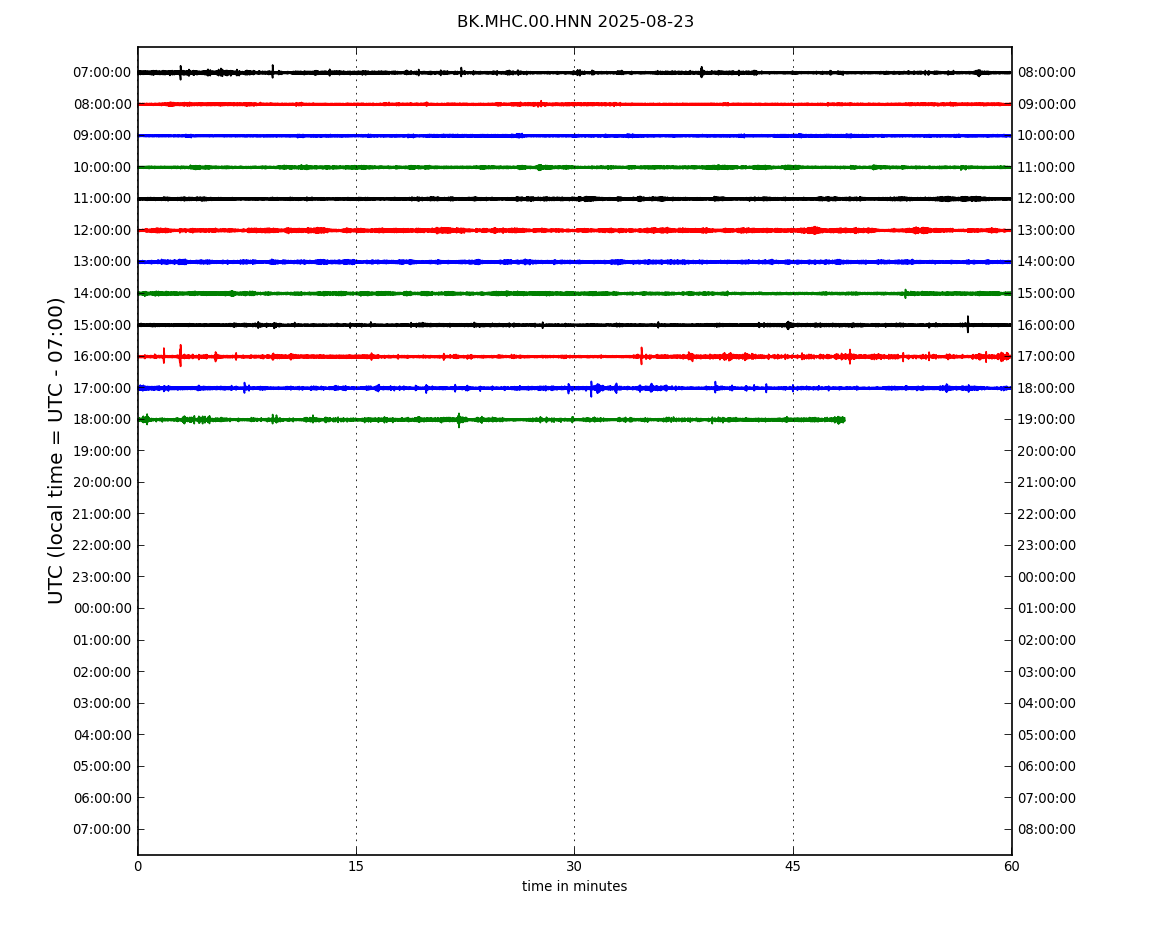Viewport: 1150px width, 950px height.
Task: Click the green 10:00:00 seismic trace
Action: 574,167
